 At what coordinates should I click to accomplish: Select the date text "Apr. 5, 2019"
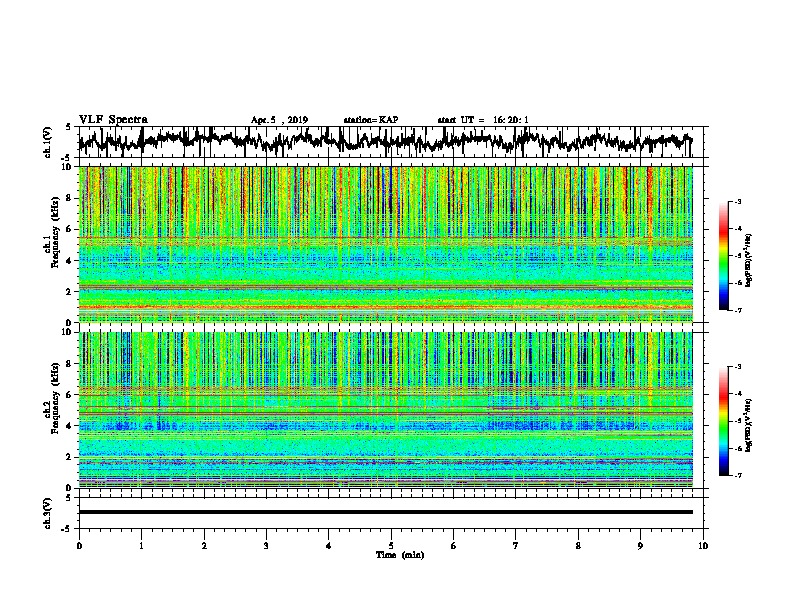tap(279, 120)
